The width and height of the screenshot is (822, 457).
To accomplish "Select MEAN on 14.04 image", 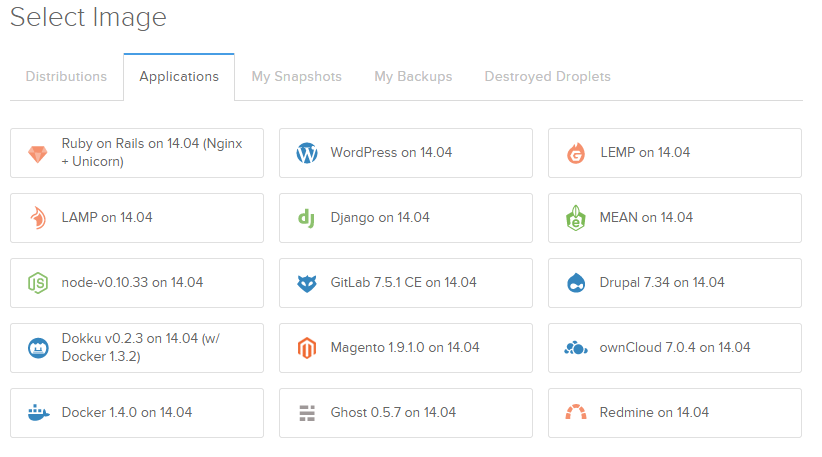I will click(x=675, y=218).
